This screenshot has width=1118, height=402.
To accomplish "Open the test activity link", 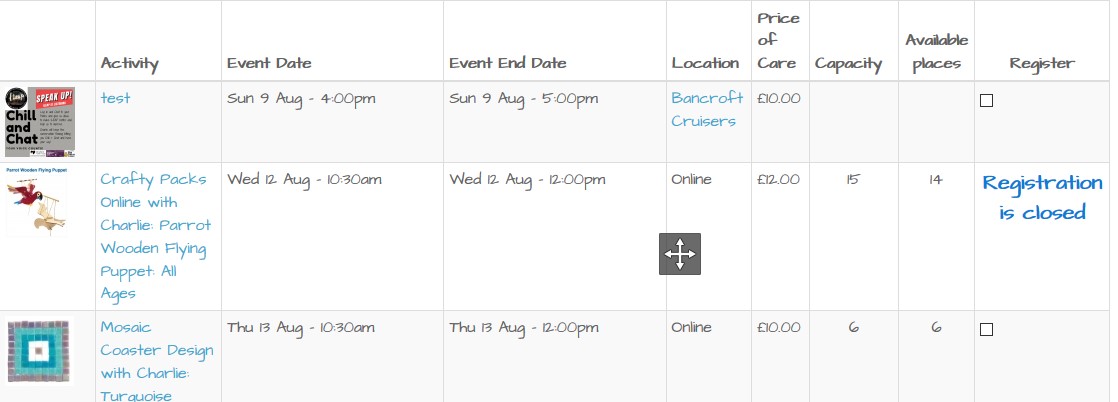I will click(x=115, y=98).
